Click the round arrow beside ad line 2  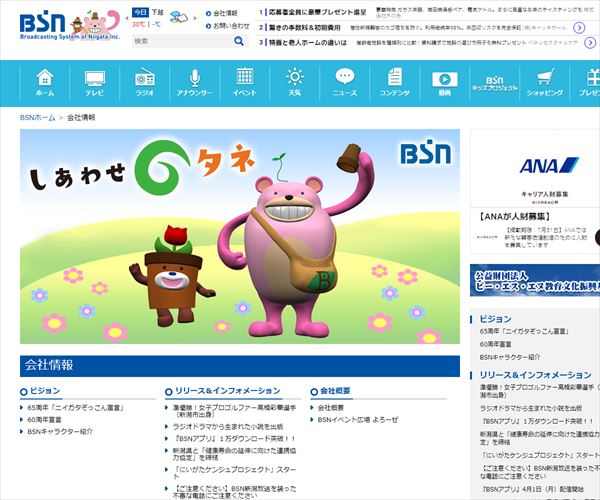click(x=579, y=28)
